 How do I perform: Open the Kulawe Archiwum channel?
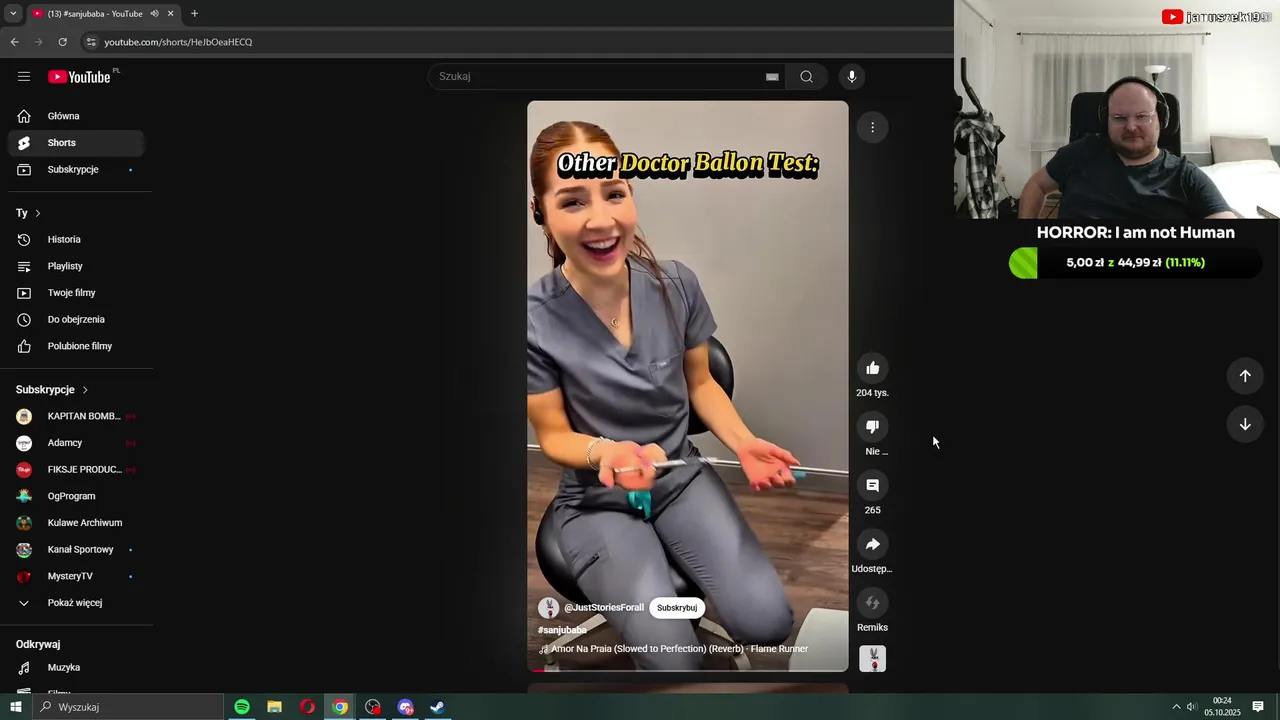(76, 523)
